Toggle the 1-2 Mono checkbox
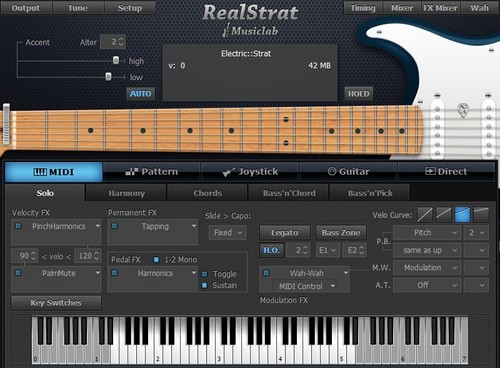 point(156,259)
